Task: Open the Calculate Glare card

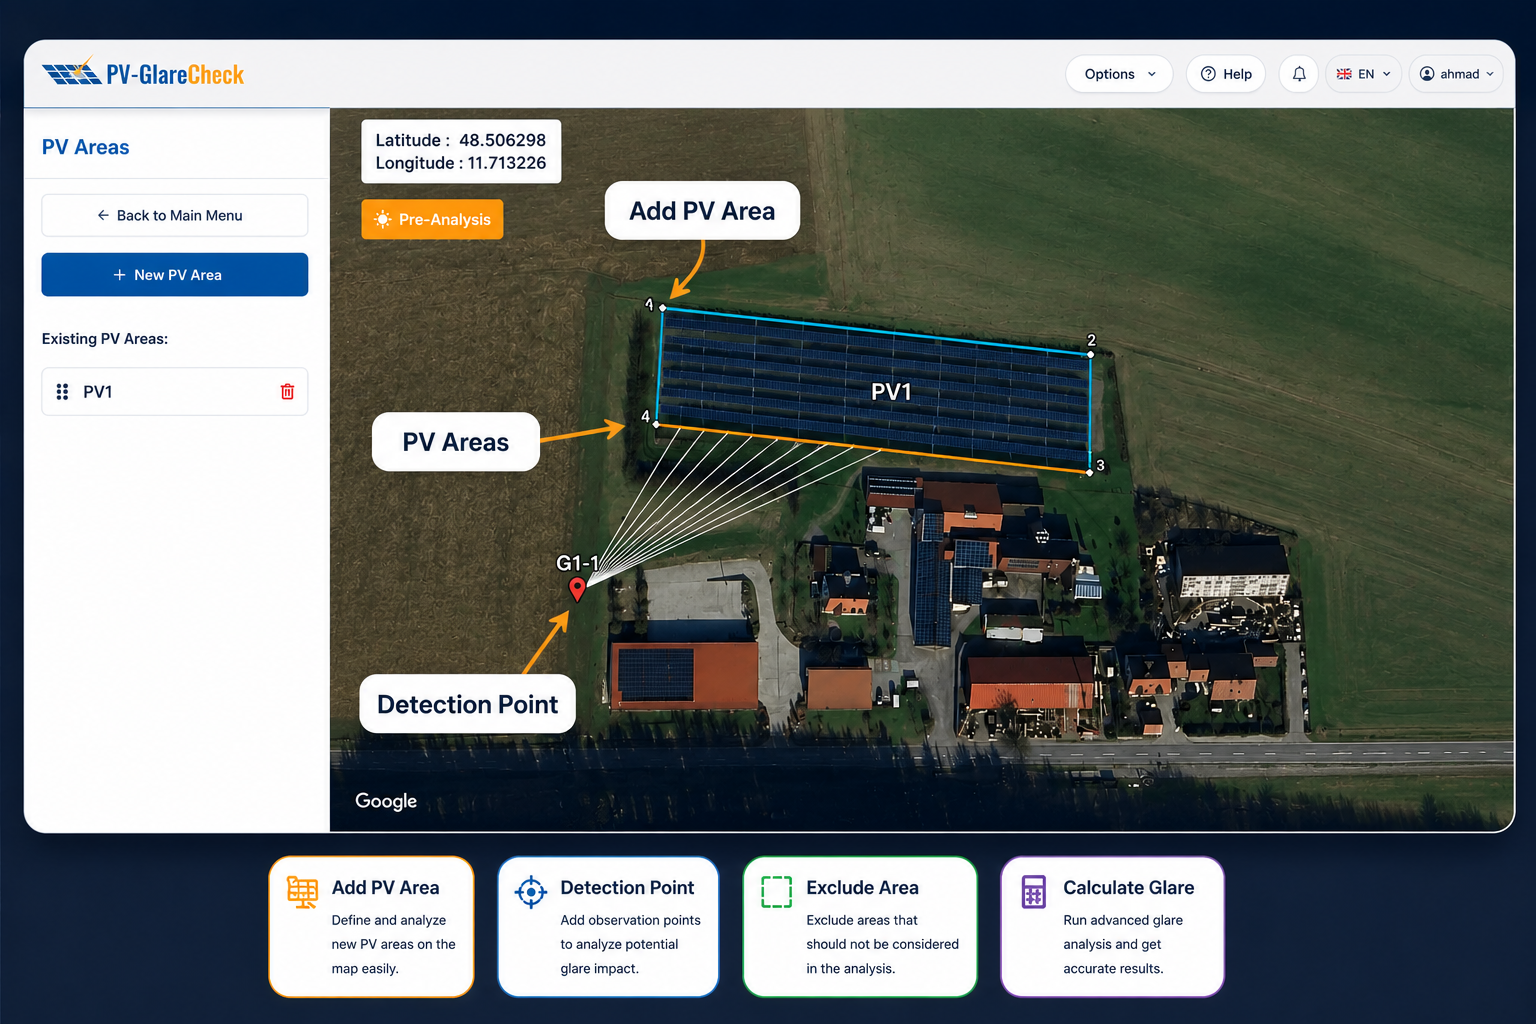Action: pos(1112,927)
